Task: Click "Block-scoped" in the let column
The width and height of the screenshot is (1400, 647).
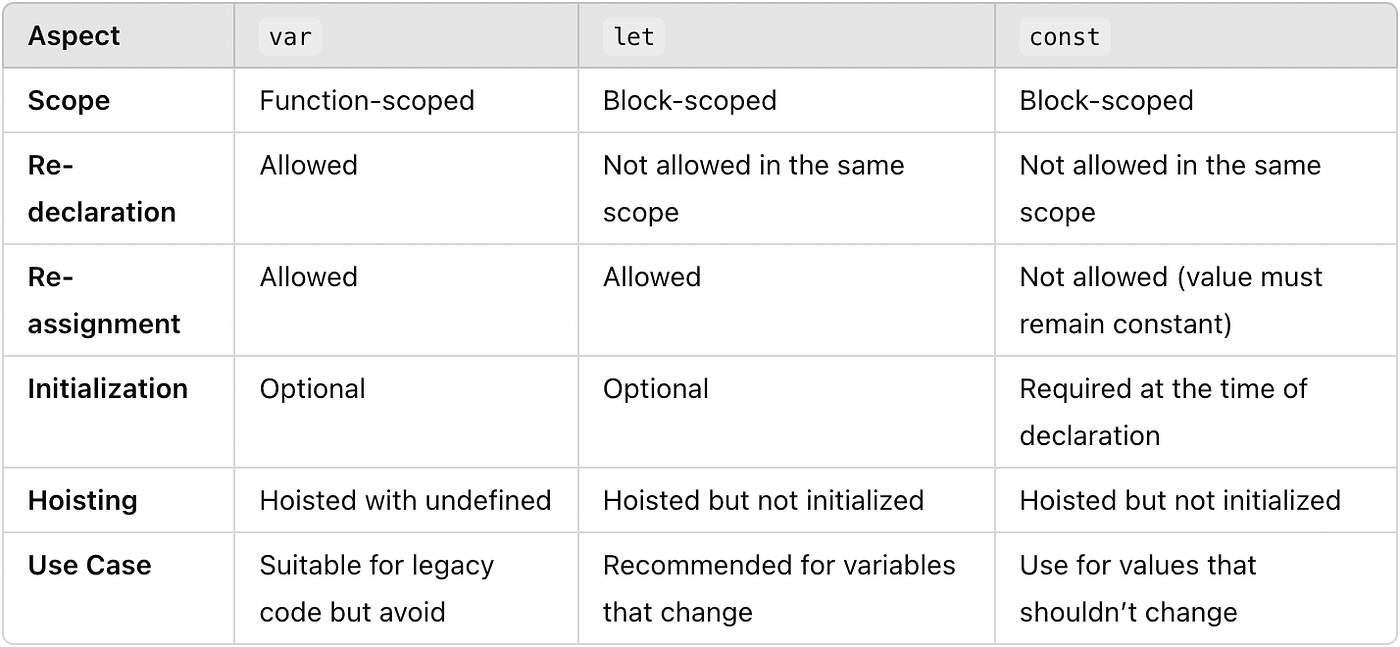Action: click(x=690, y=100)
